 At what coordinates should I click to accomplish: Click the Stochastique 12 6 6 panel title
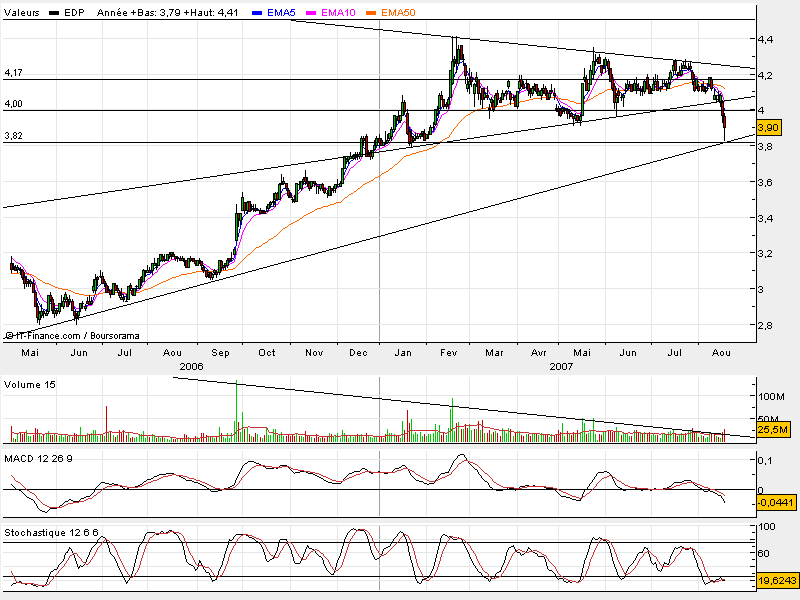pyautogui.click(x=51, y=533)
